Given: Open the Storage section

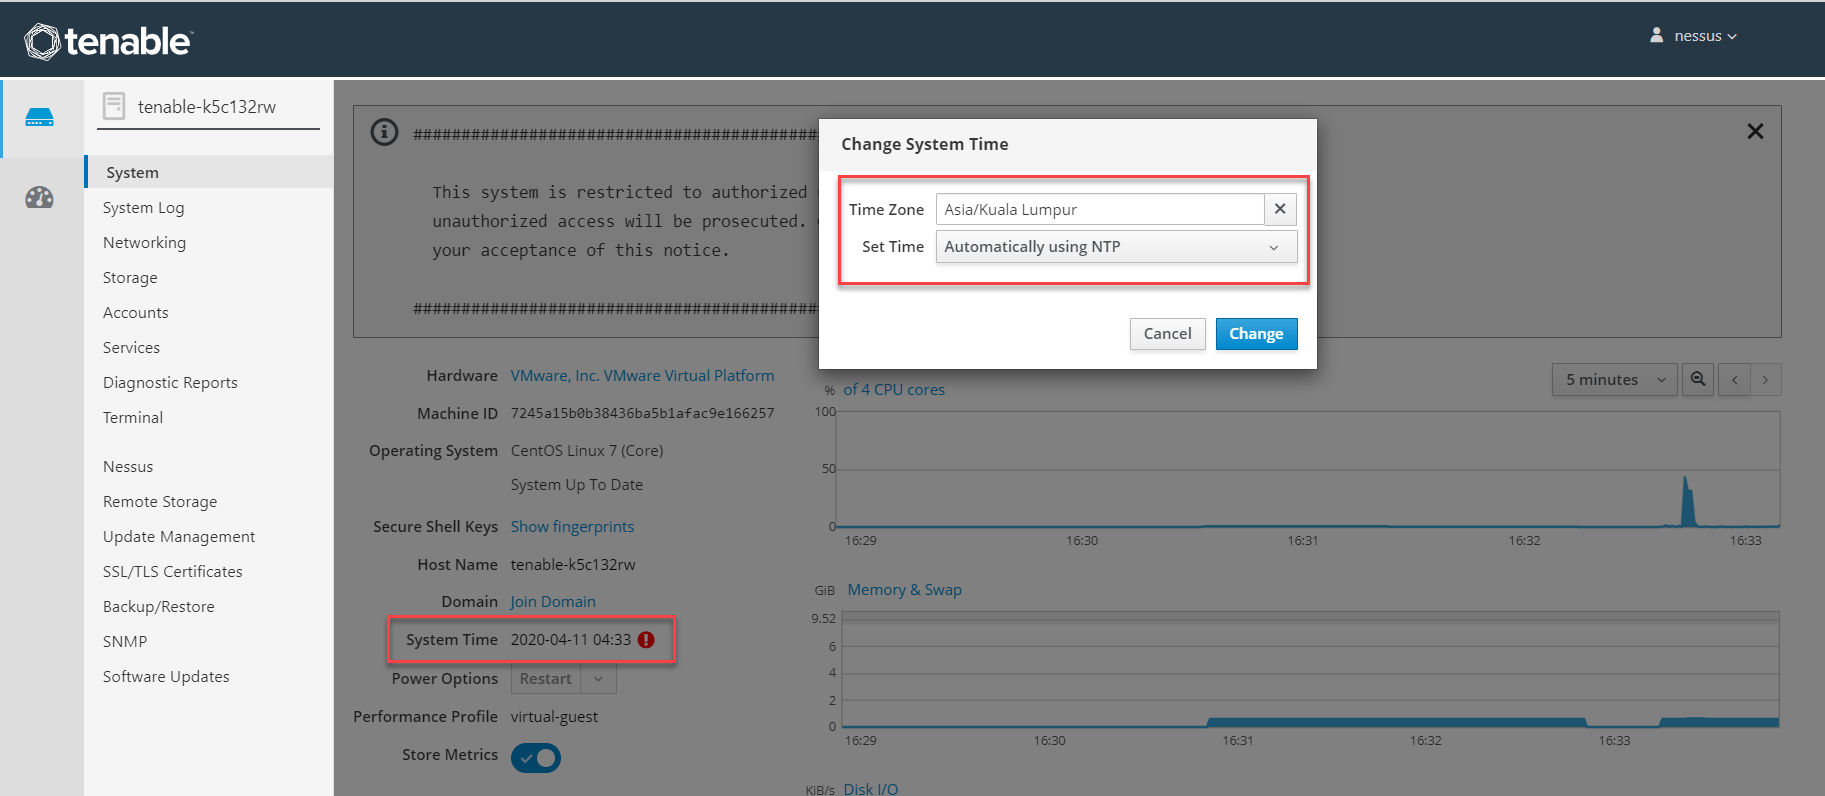Looking at the screenshot, I should tap(130, 277).
